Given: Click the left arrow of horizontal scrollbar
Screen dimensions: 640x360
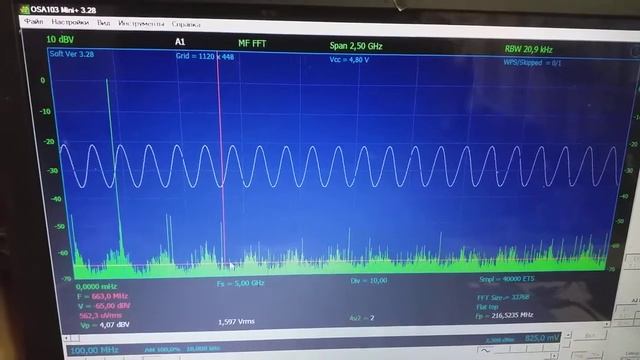Looking at the screenshot, I should [67, 338].
